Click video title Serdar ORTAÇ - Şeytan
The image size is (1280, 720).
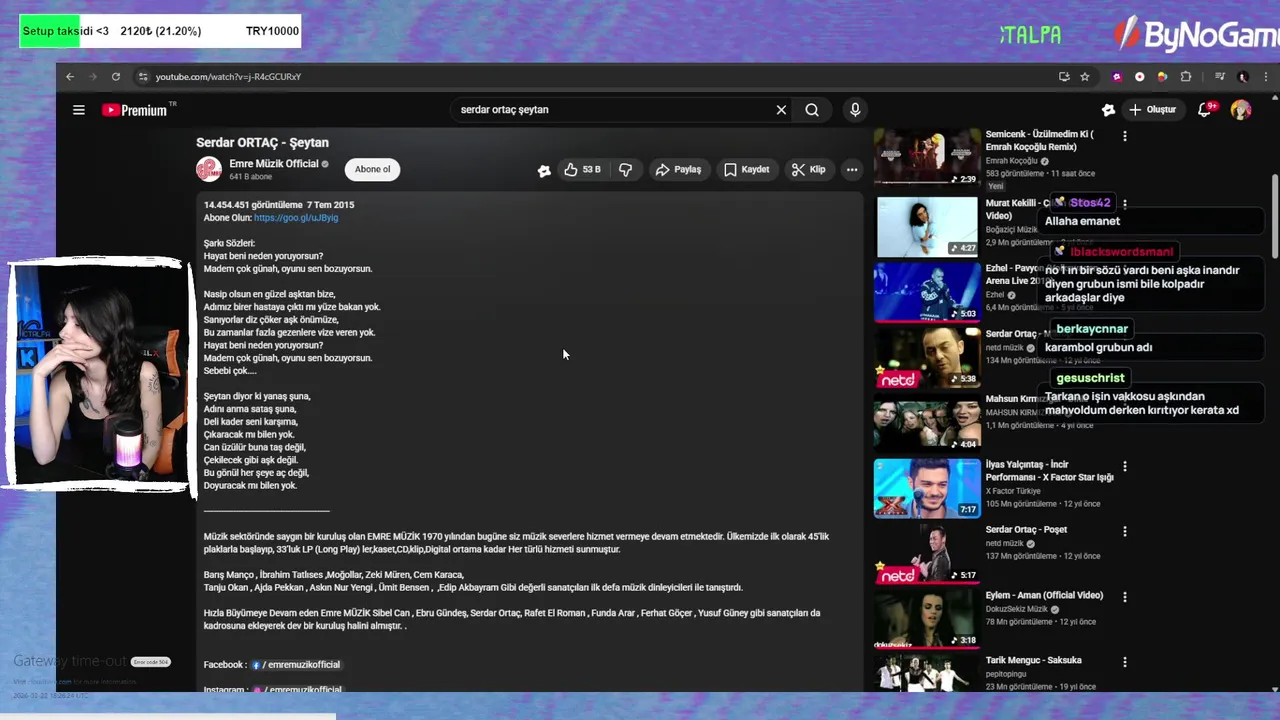[x=262, y=143]
